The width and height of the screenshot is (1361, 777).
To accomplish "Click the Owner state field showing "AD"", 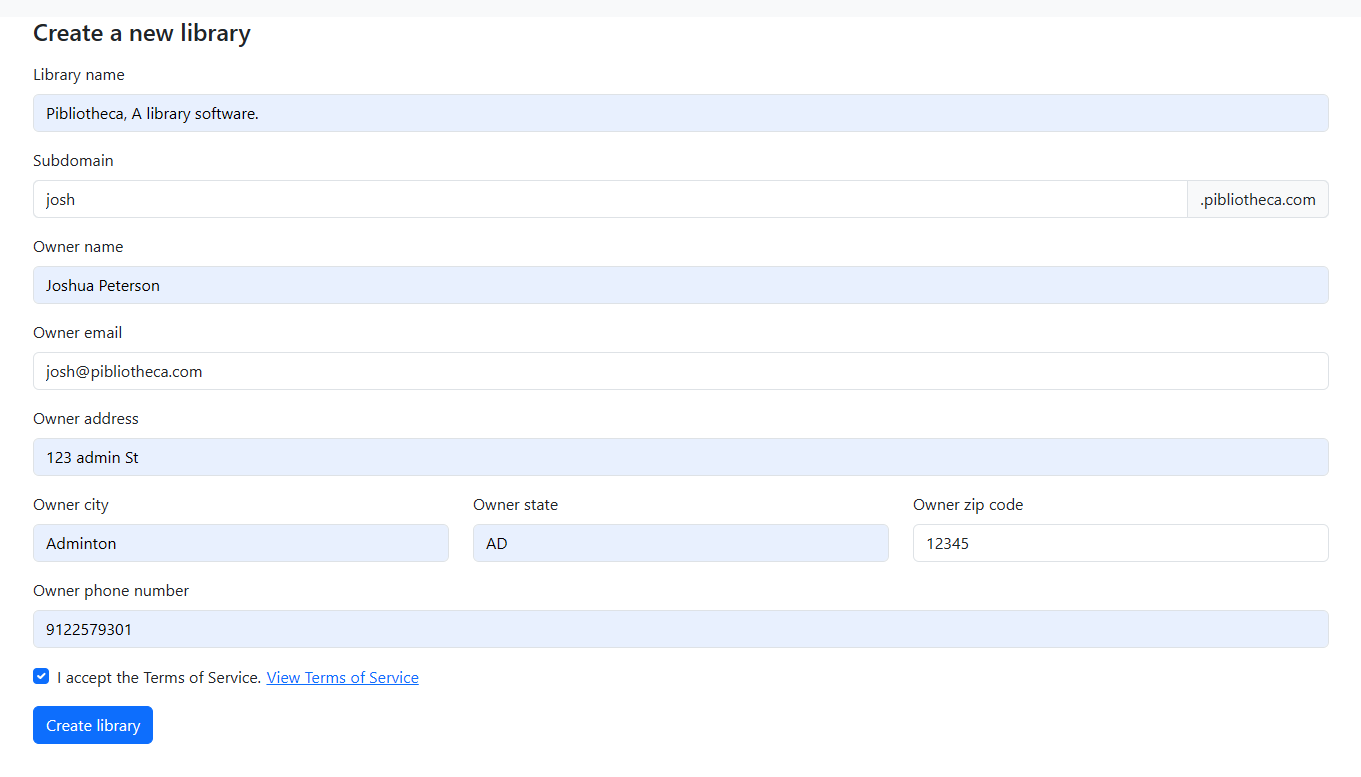I will coord(680,543).
